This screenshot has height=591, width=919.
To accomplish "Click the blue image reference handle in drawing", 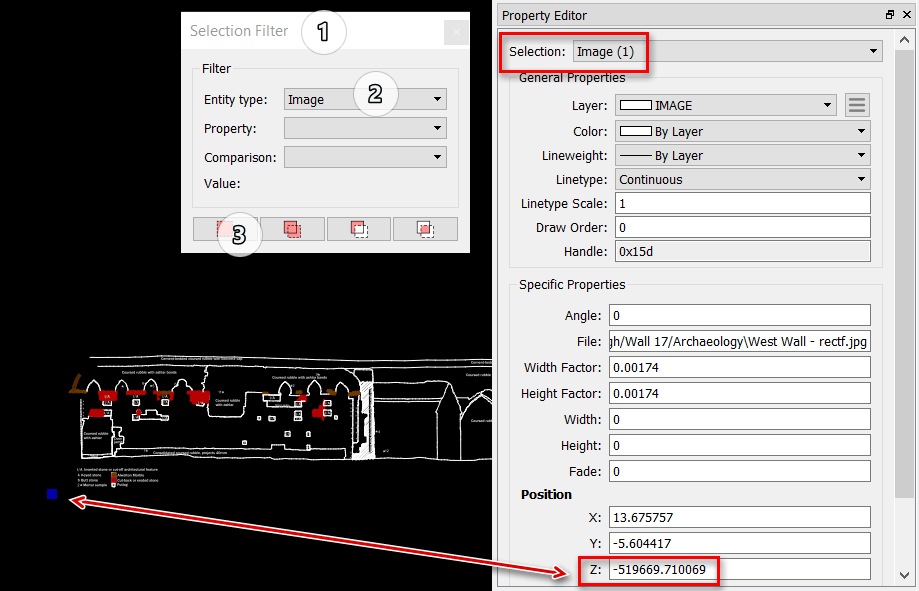I will 52,494.
